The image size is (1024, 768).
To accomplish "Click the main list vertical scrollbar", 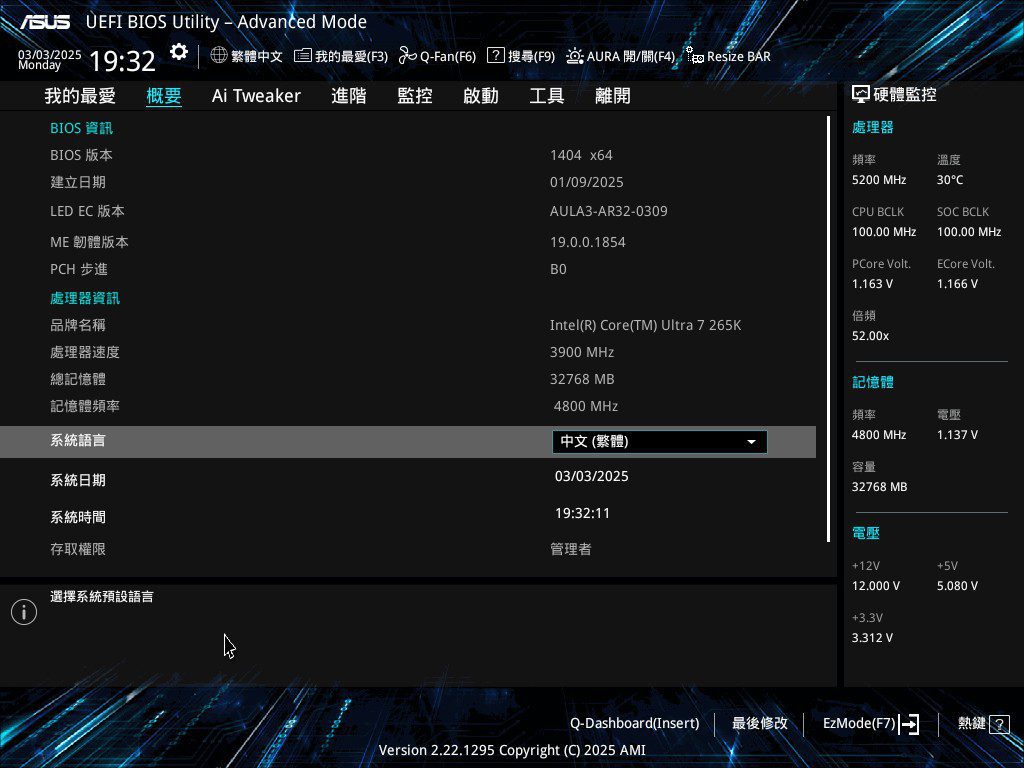I will tap(828, 329).
